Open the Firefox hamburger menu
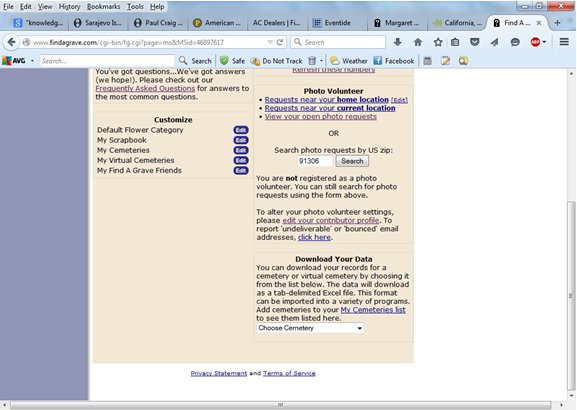Screen dimensions: 577x410 [564, 42]
